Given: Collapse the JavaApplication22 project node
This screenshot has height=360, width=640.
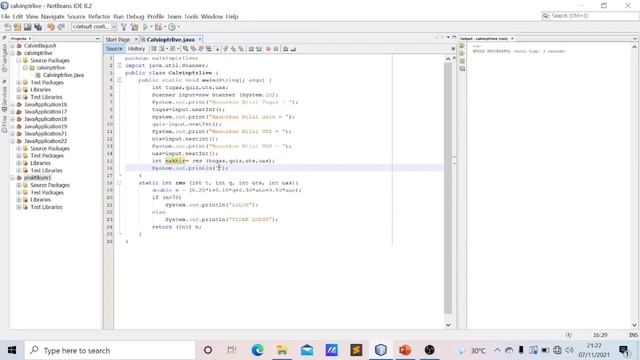Looking at the screenshot, I should [x=12, y=141].
